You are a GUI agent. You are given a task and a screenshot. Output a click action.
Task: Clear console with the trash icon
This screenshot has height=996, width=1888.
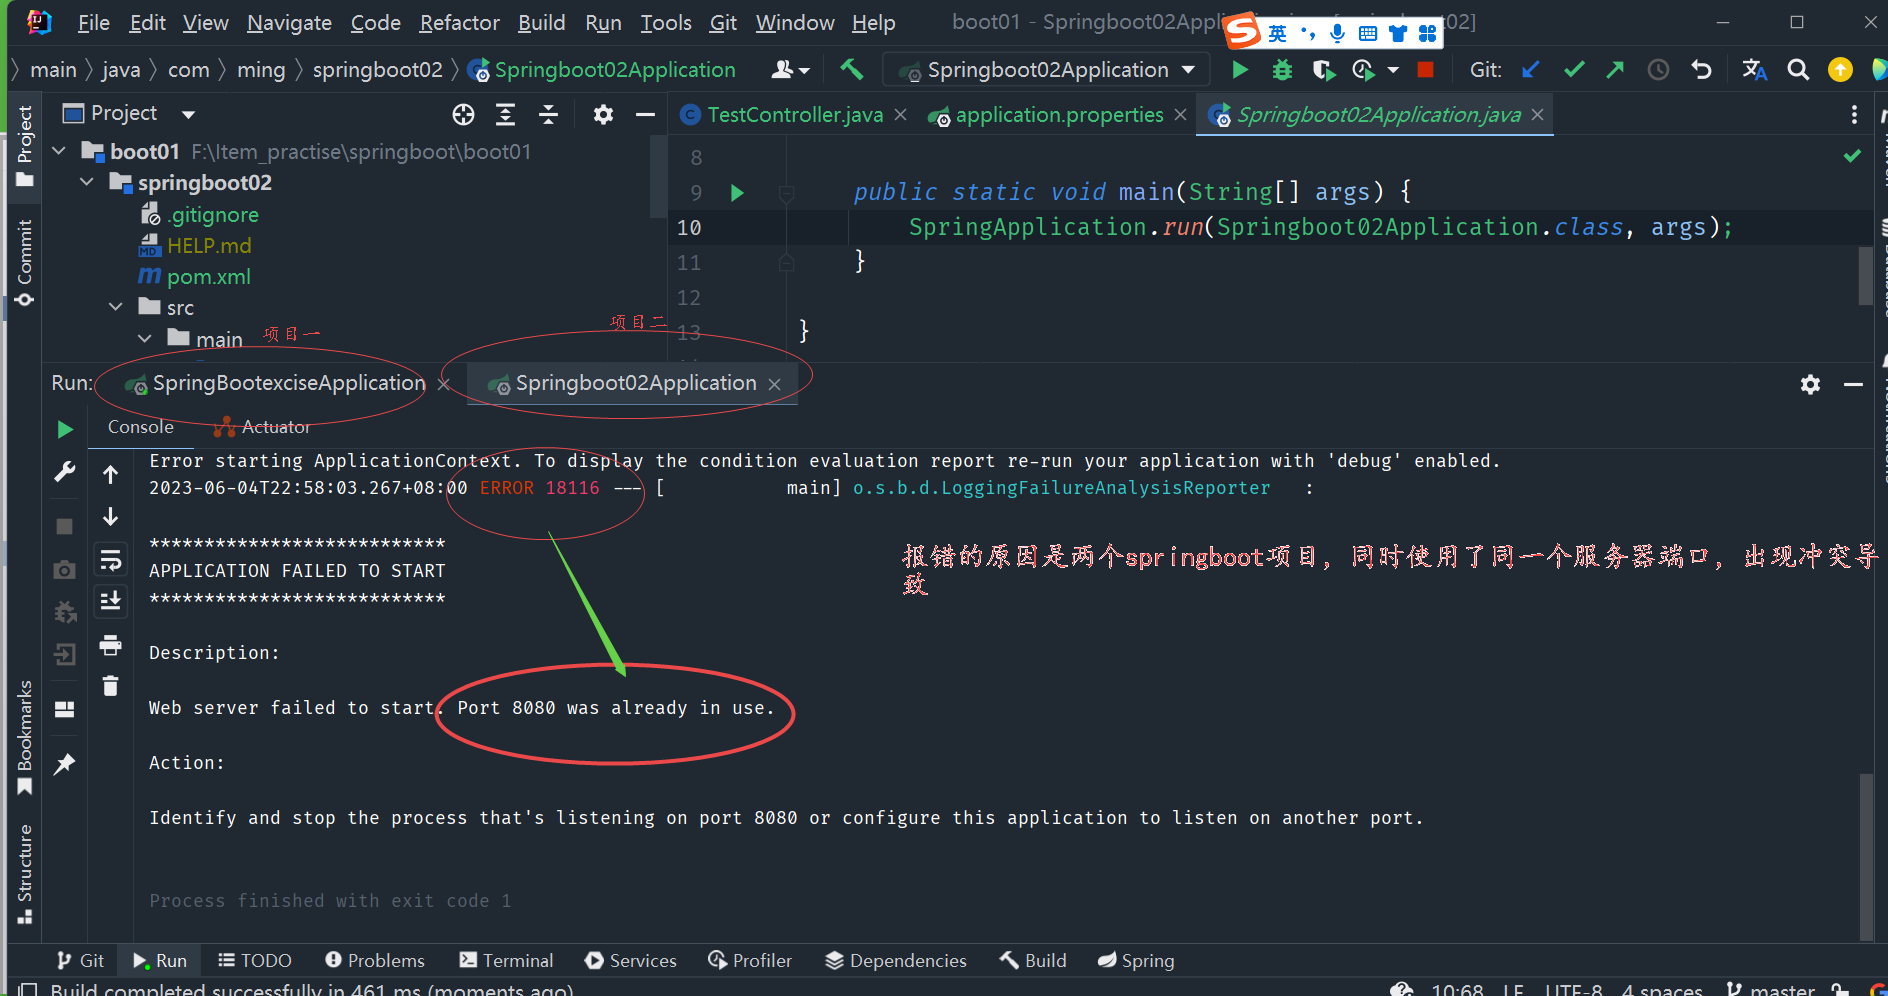[x=111, y=685]
